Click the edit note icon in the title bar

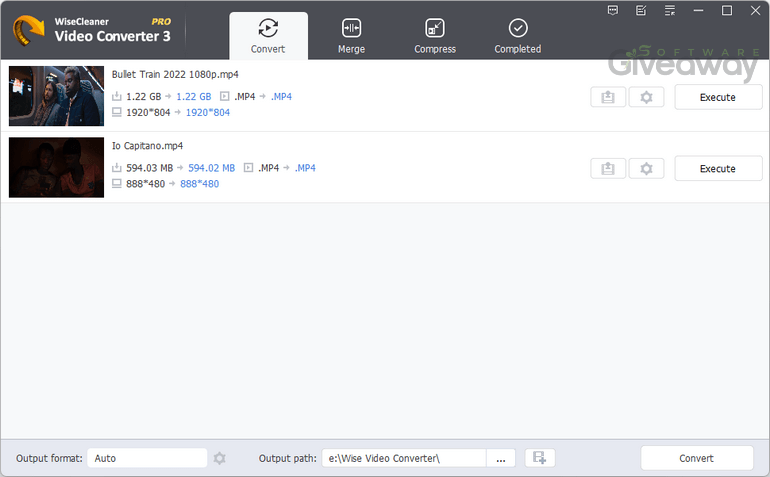(641, 10)
